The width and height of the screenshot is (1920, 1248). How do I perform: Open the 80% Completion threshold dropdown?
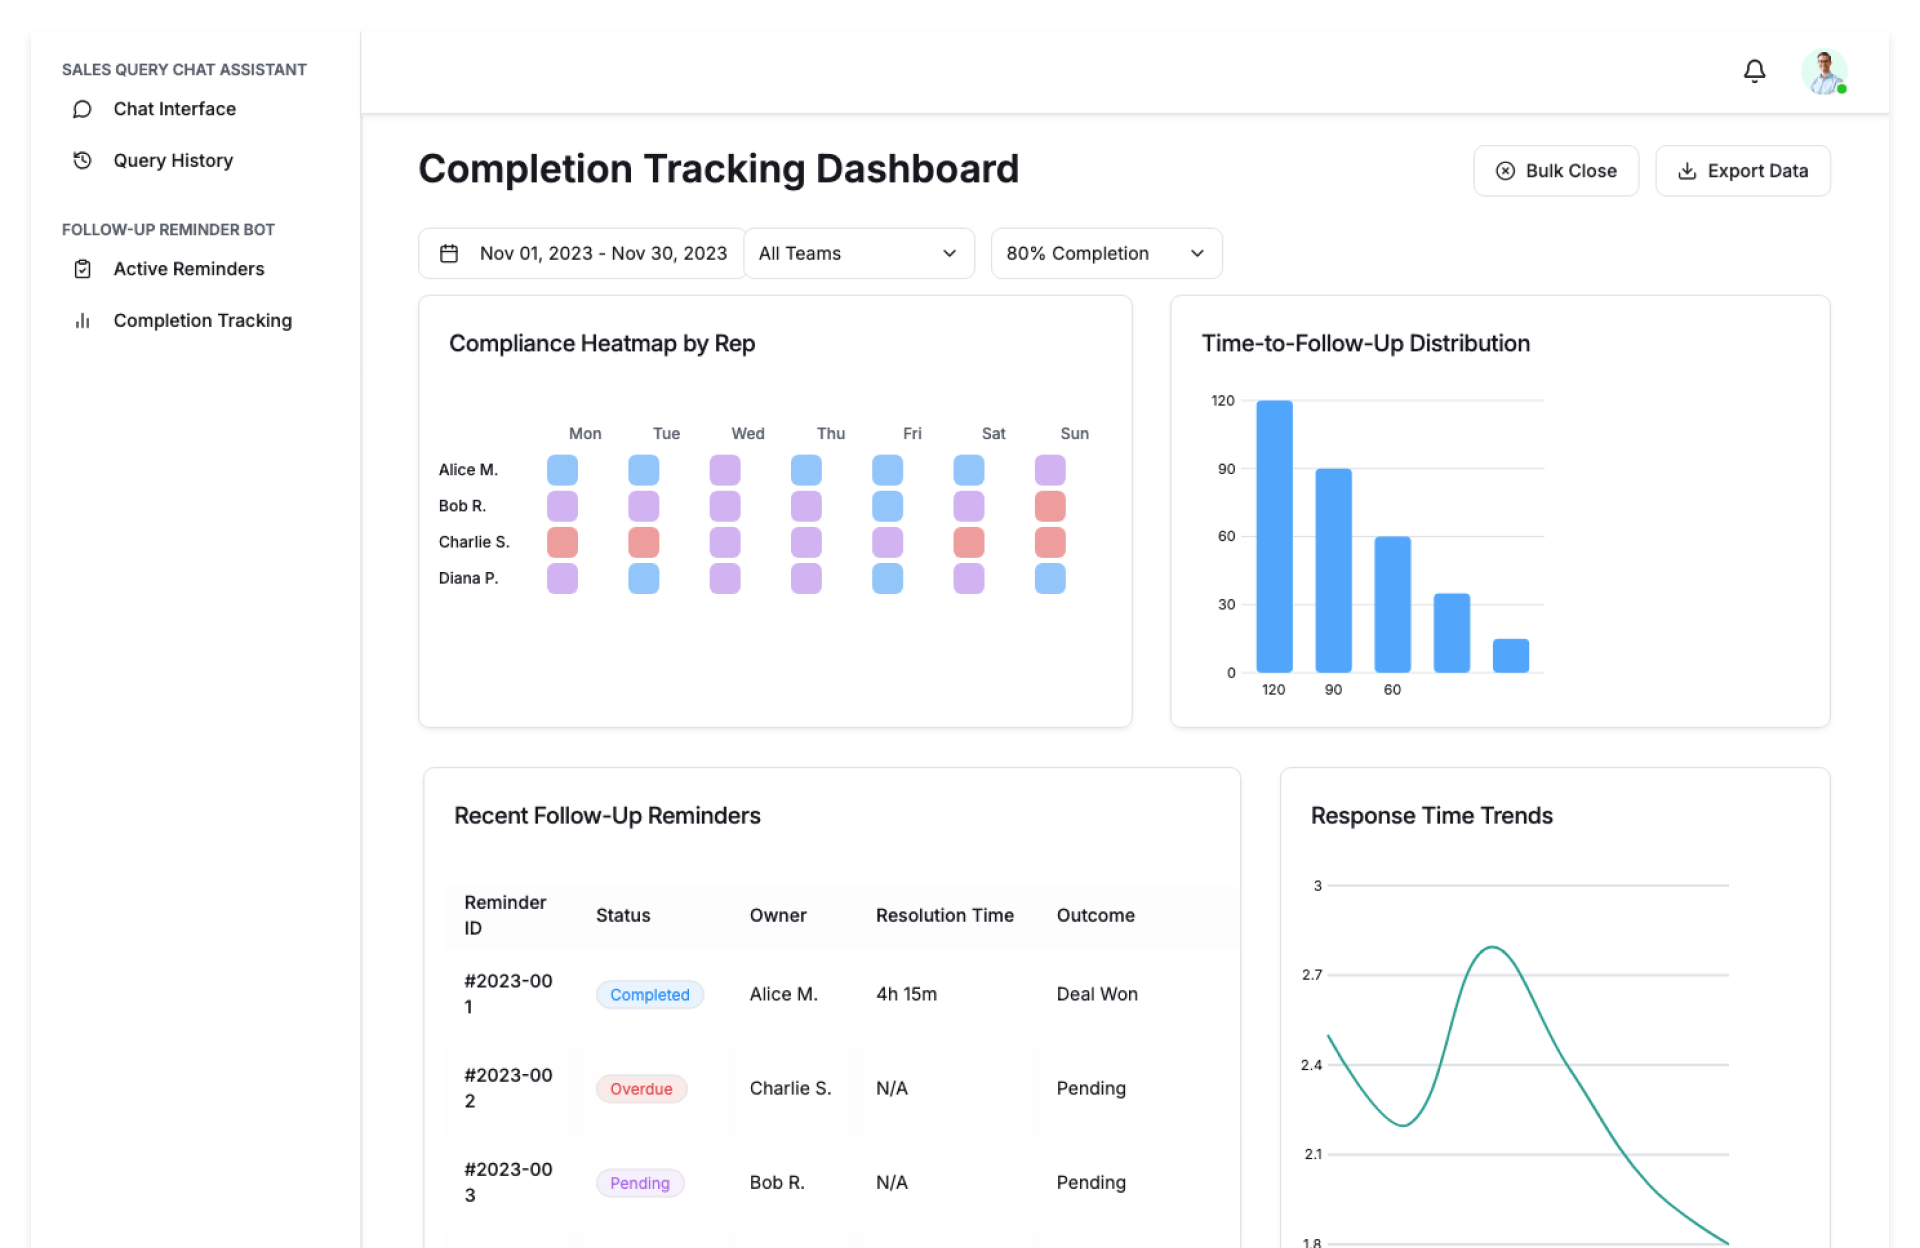pos(1105,254)
